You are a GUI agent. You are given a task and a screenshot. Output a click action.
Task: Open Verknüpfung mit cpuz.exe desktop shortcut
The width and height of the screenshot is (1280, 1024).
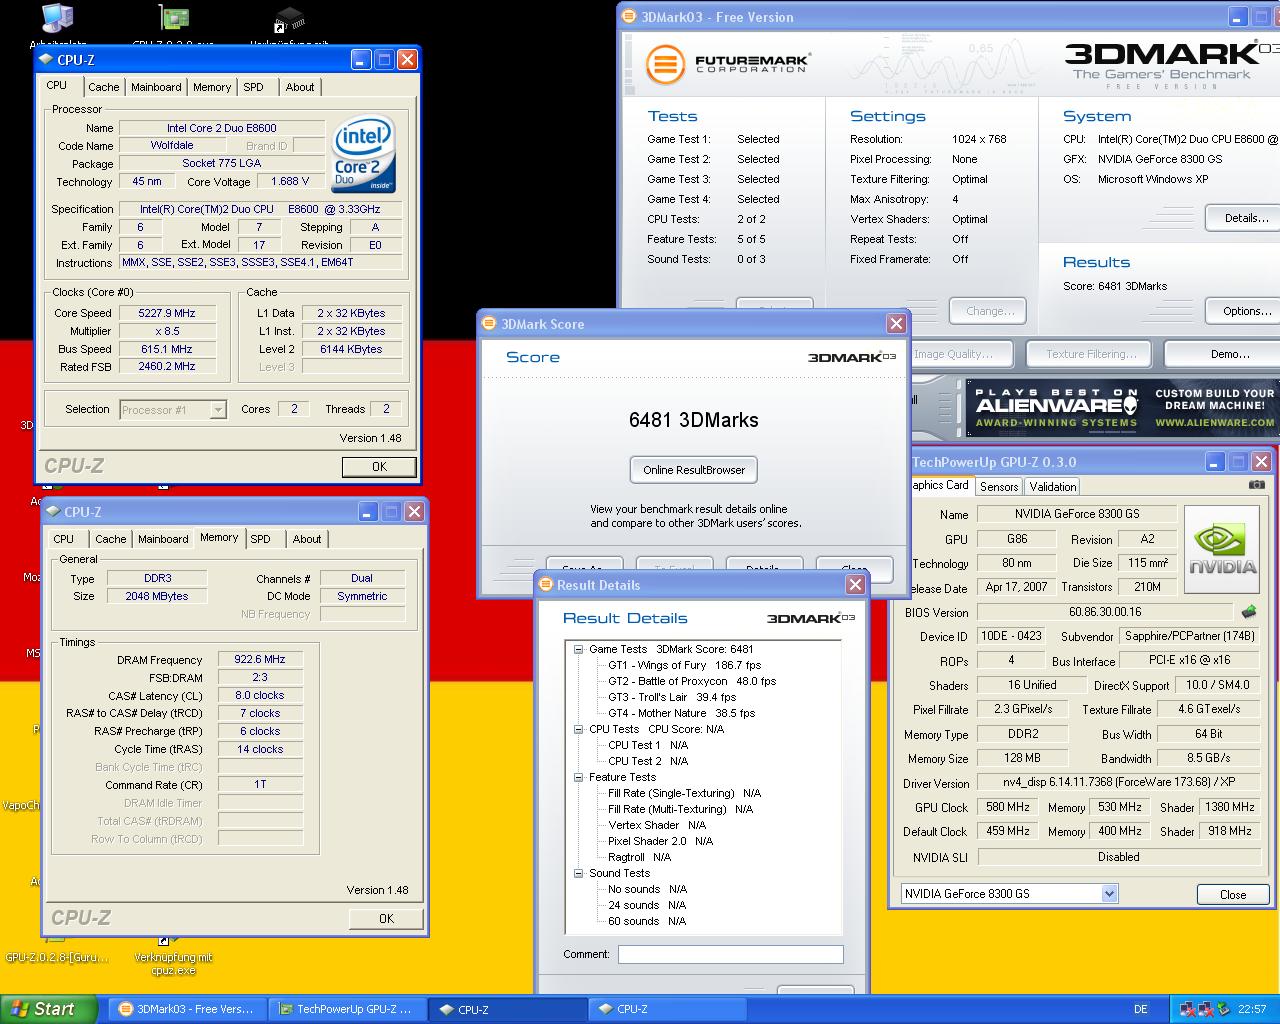[173, 955]
